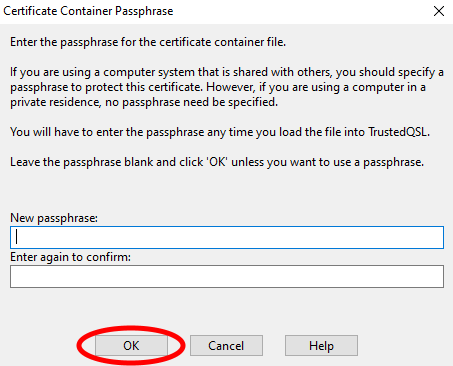
Task: Click inside the highlighted passphrase input
Action: point(227,238)
